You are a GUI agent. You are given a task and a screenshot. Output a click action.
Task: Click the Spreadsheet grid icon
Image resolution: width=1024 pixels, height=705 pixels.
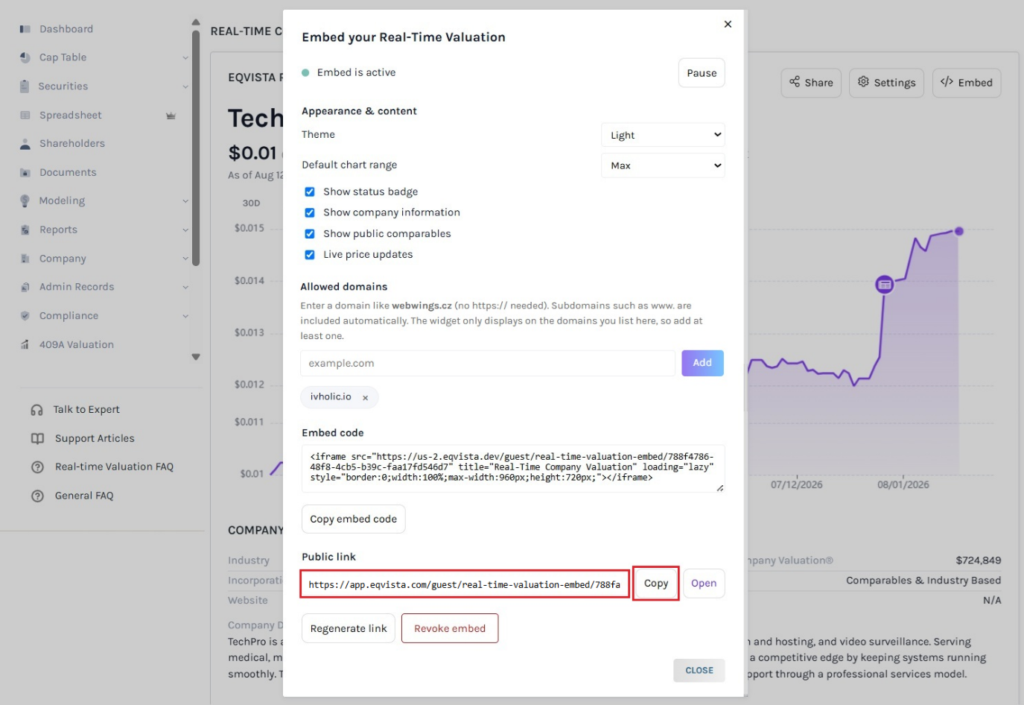pyautogui.click(x=25, y=116)
